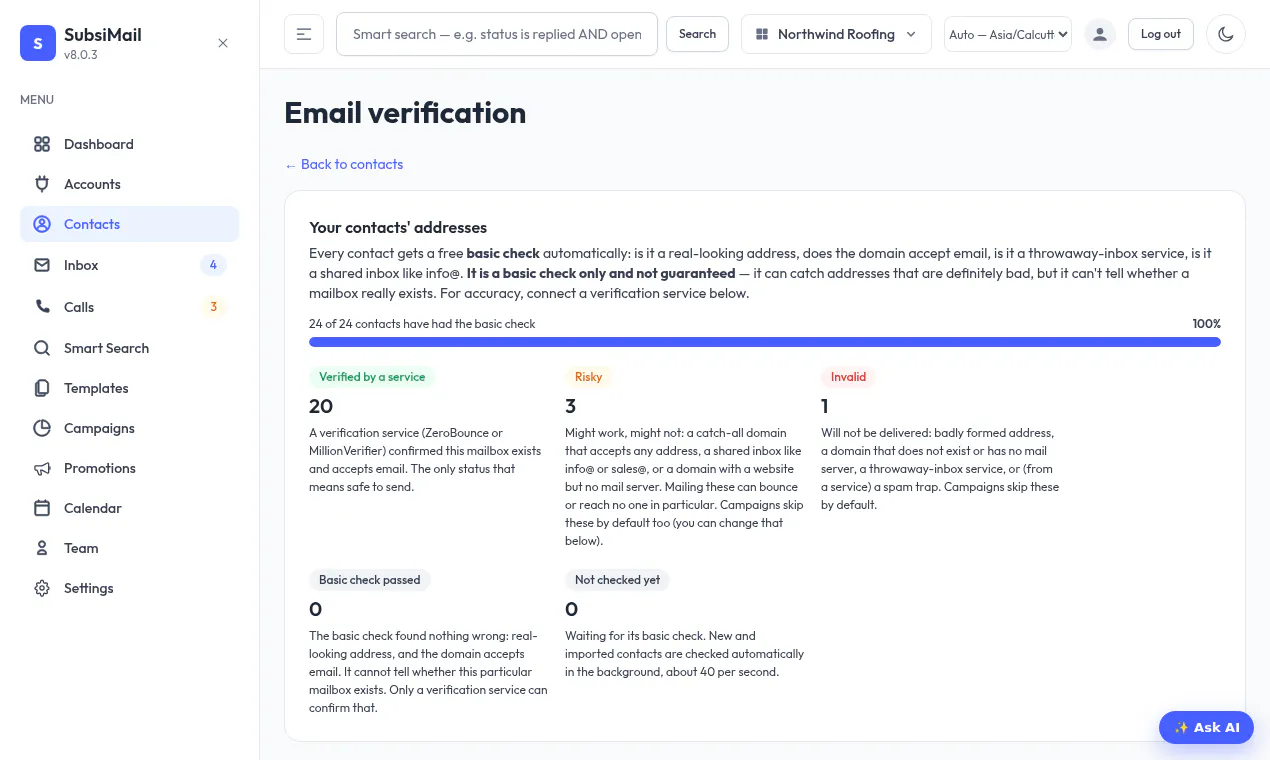
Task: Click the Your contacts' addresses heading
Action: [x=398, y=228]
